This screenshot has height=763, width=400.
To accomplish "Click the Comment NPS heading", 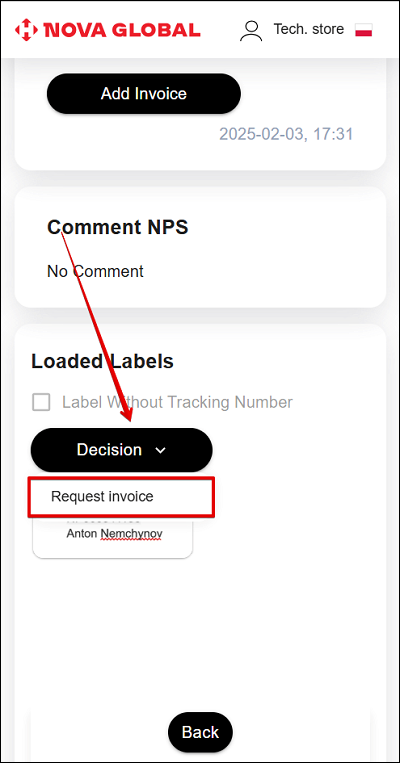I will [118, 227].
